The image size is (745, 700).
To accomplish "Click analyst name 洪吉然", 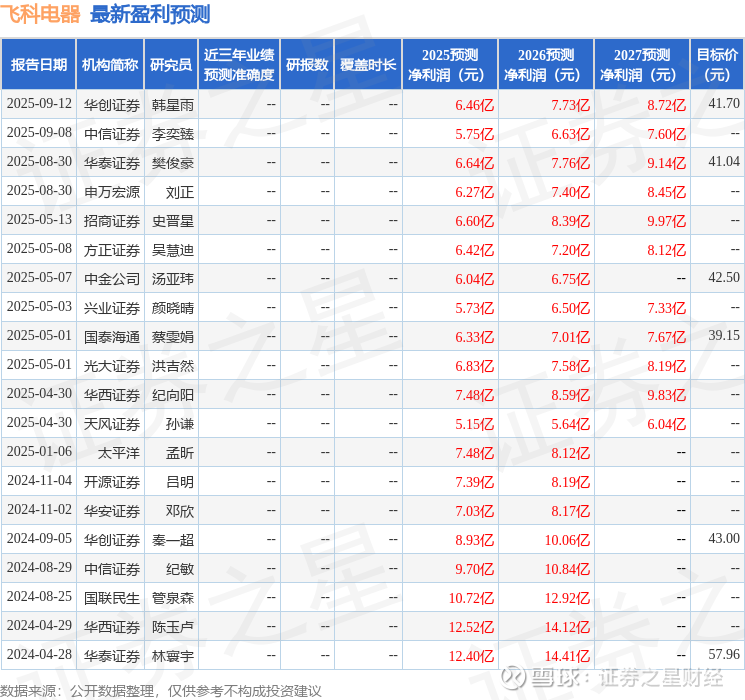I will [172, 366].
